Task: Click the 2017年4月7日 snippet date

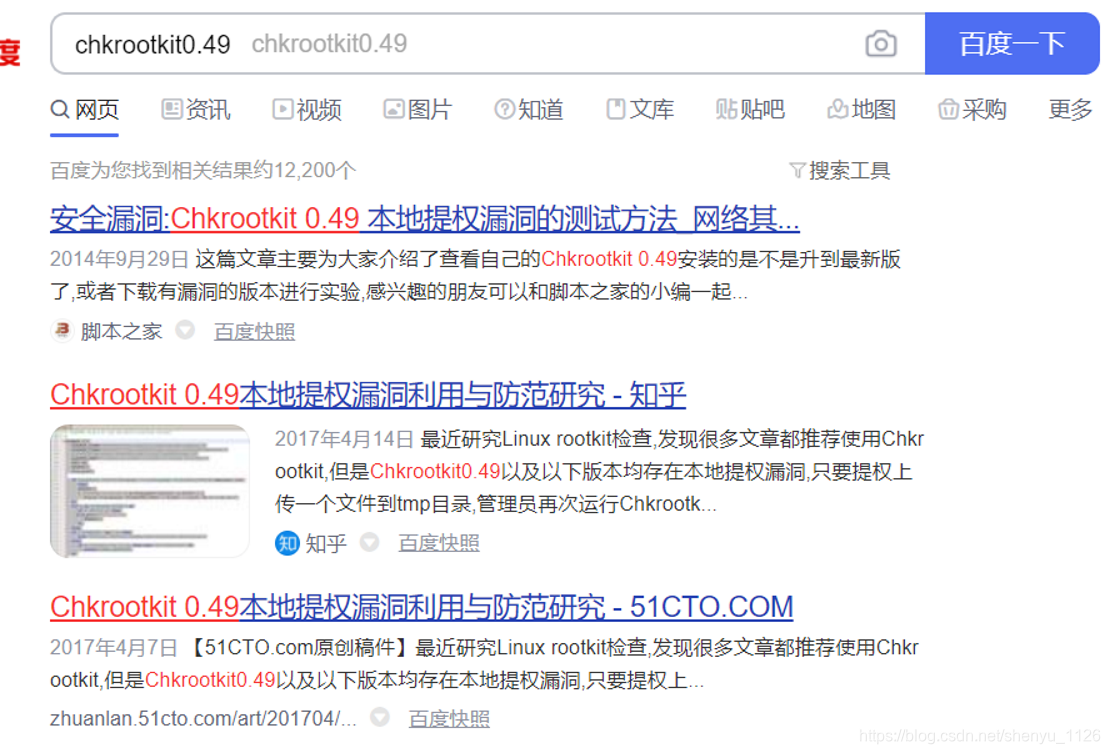Action: tap(113, 648)
